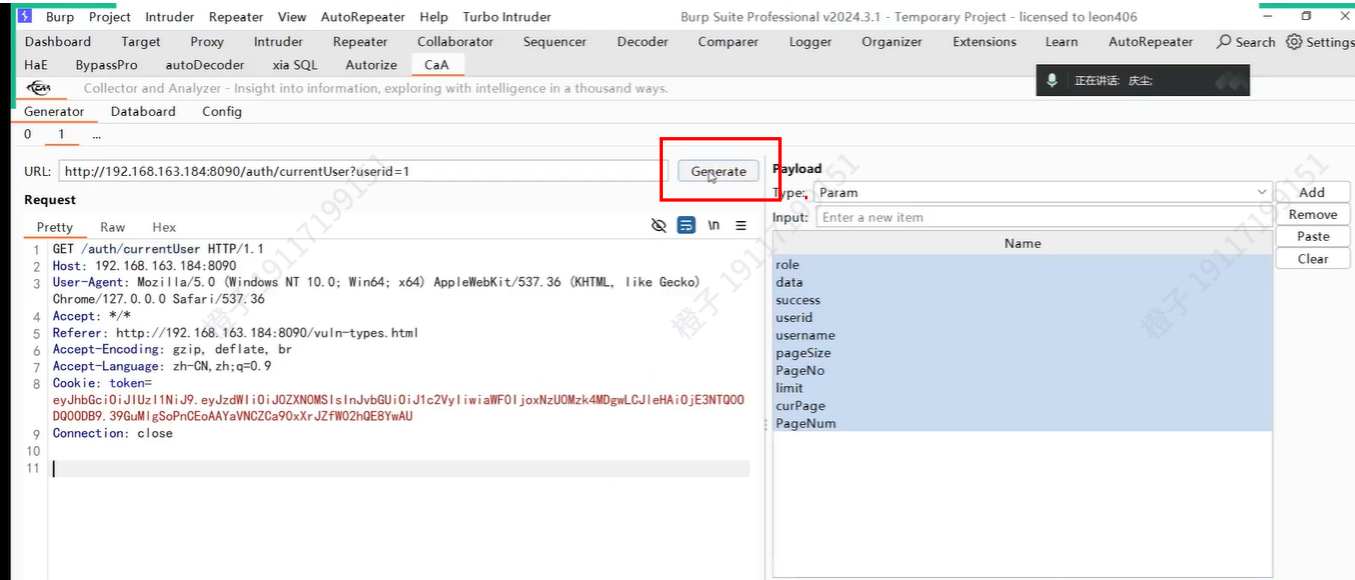Add new generator tab with ellipsis

97,134
